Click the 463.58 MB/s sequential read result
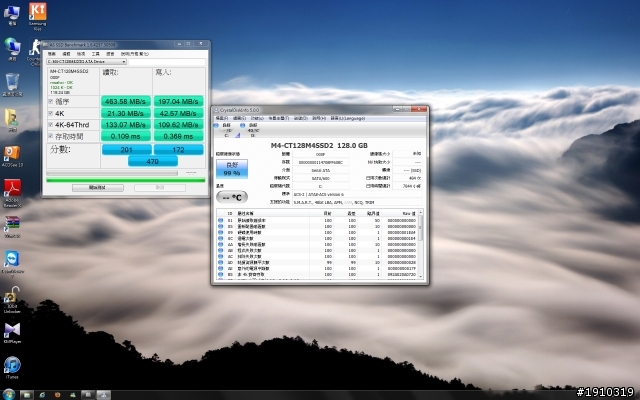Viewport: 640px width, 400px height. pos(126,101)
